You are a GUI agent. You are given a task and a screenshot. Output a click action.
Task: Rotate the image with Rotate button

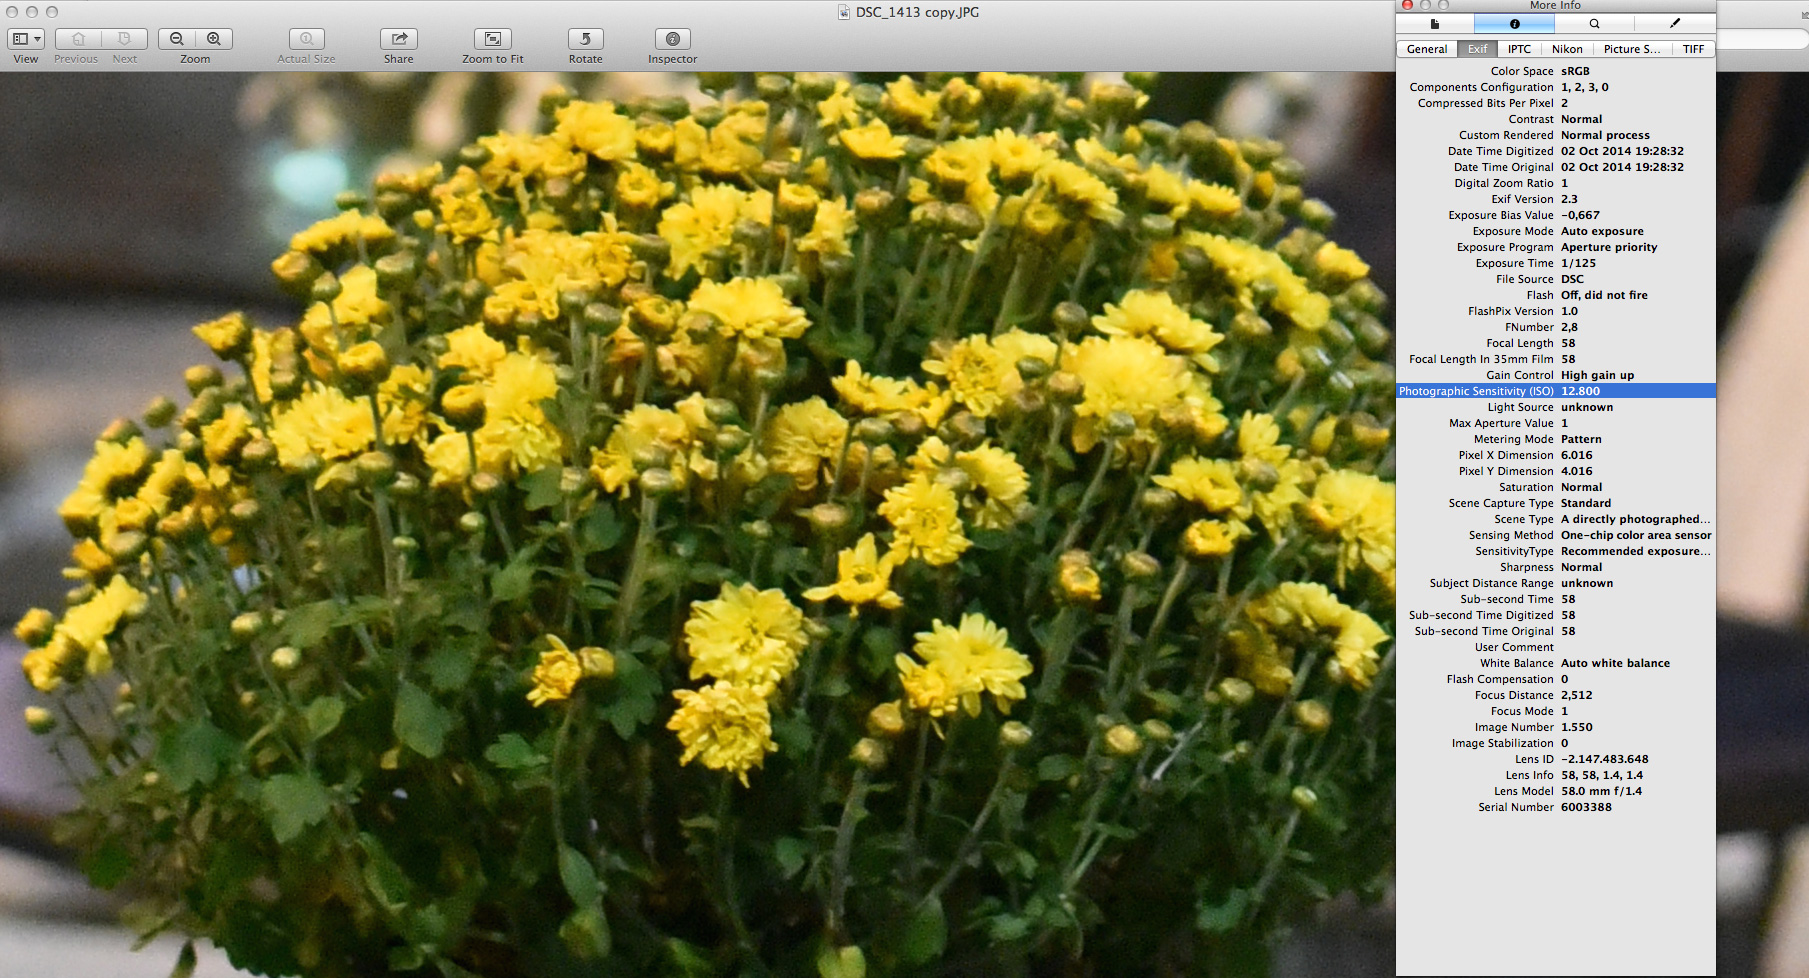[585, 39]
